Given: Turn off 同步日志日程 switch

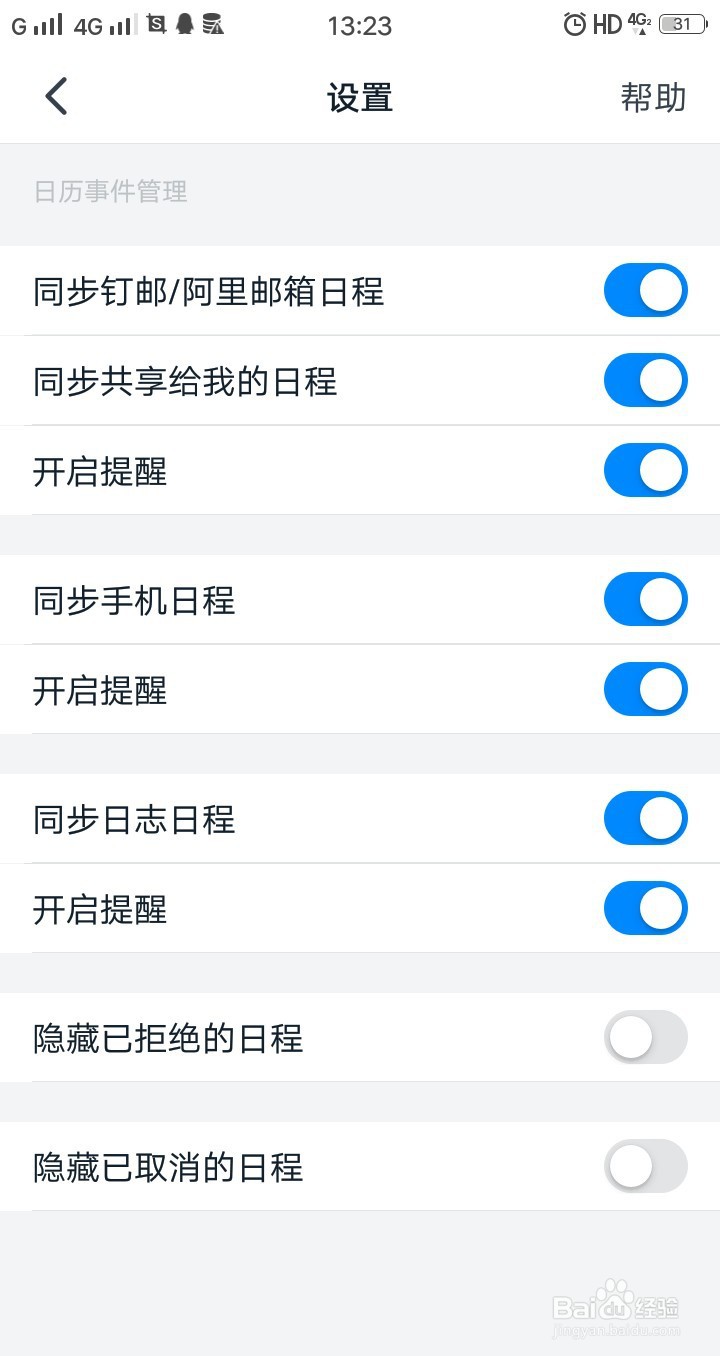Looking at the screenshot, I should click(645, 819).
